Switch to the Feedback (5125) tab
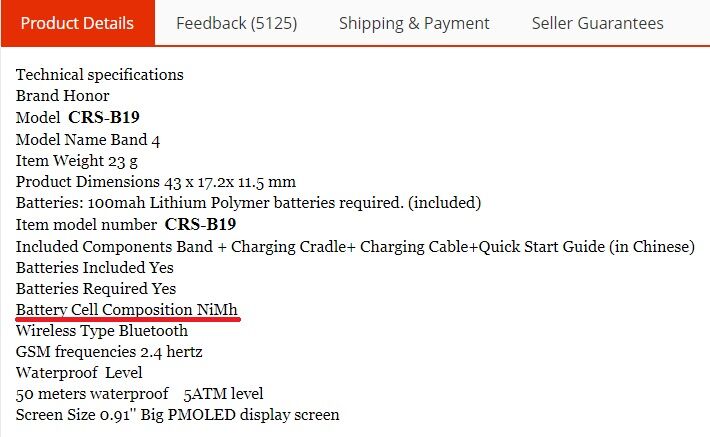Image resolution: width=710 pixels, height=437 pixels. pyautogui.click(x=236, y=23)
